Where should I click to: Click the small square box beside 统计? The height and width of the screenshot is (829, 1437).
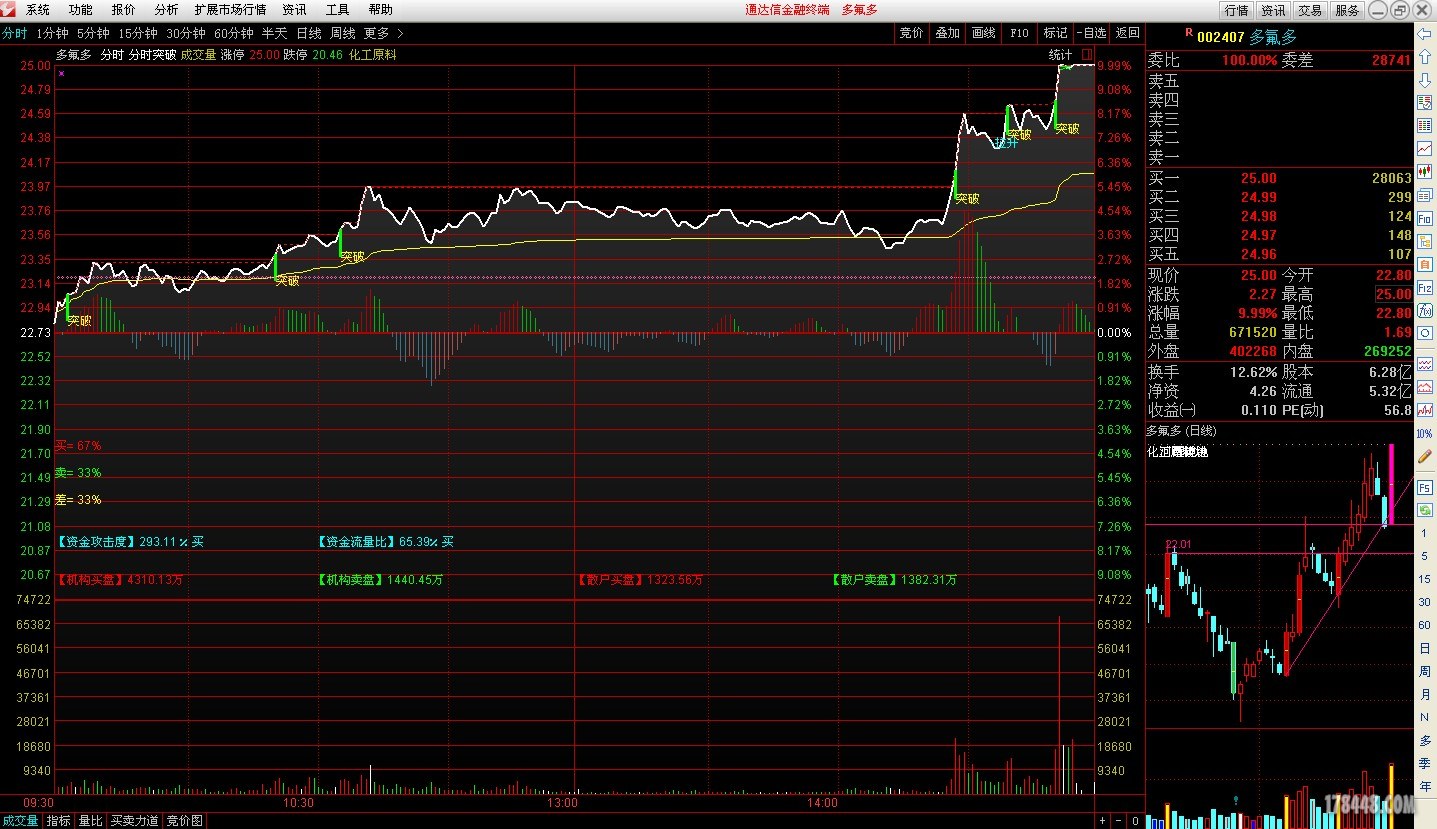(x=1087, y=55)
